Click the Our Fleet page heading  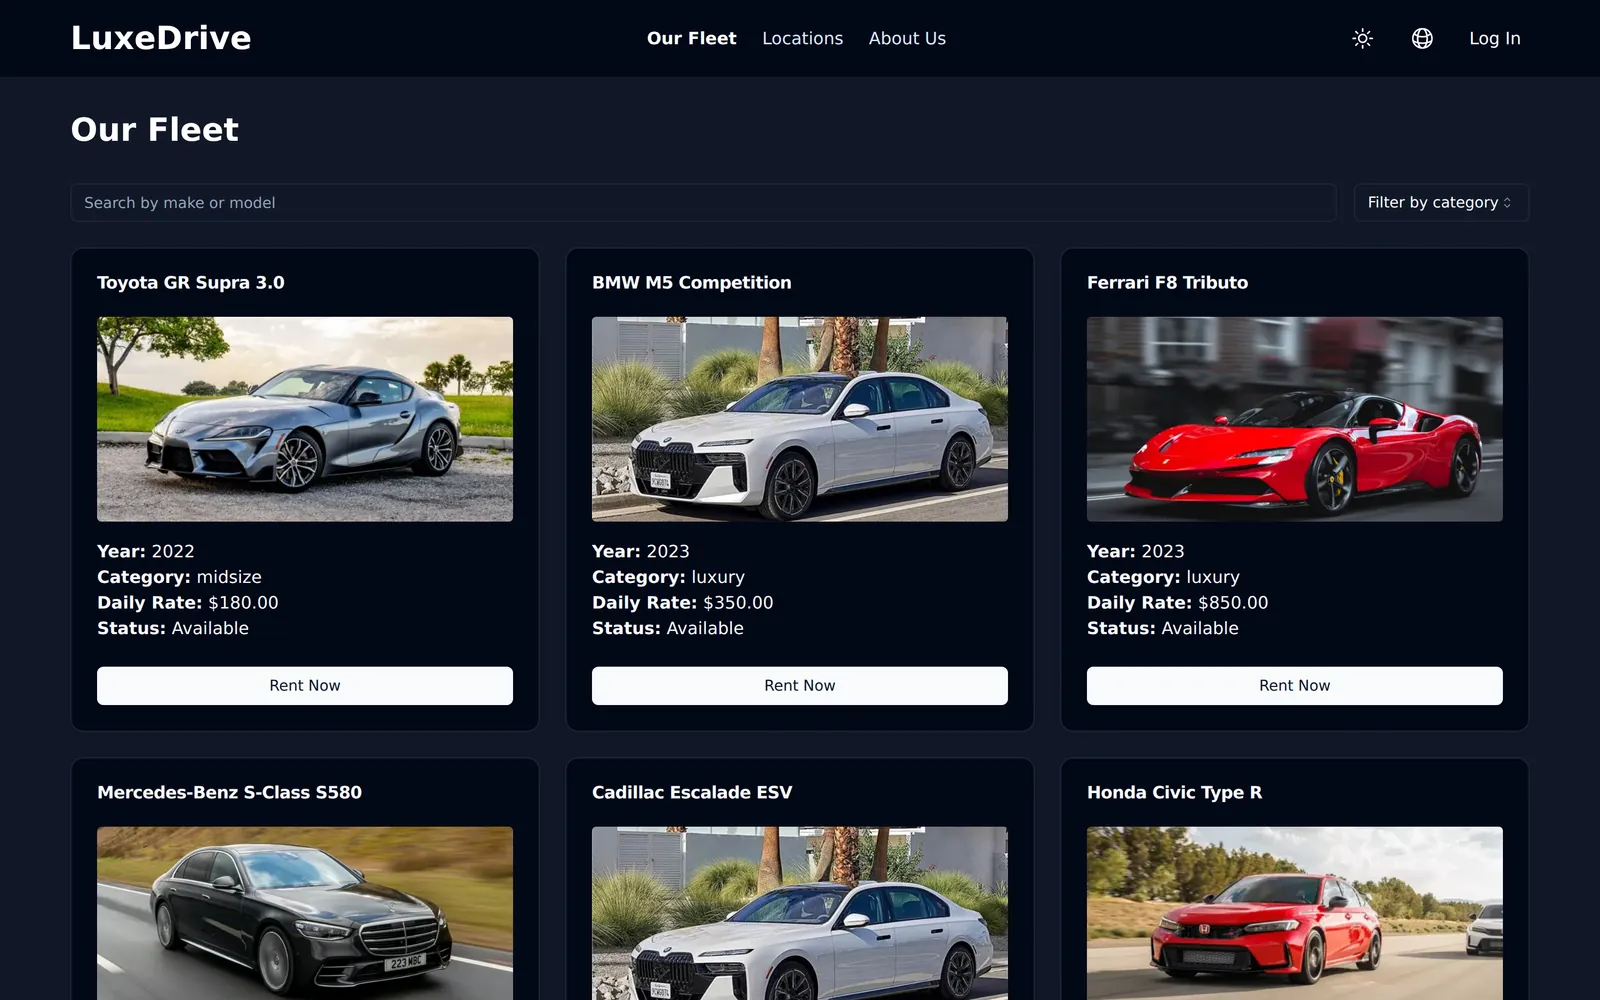click(x=155, y=130)
